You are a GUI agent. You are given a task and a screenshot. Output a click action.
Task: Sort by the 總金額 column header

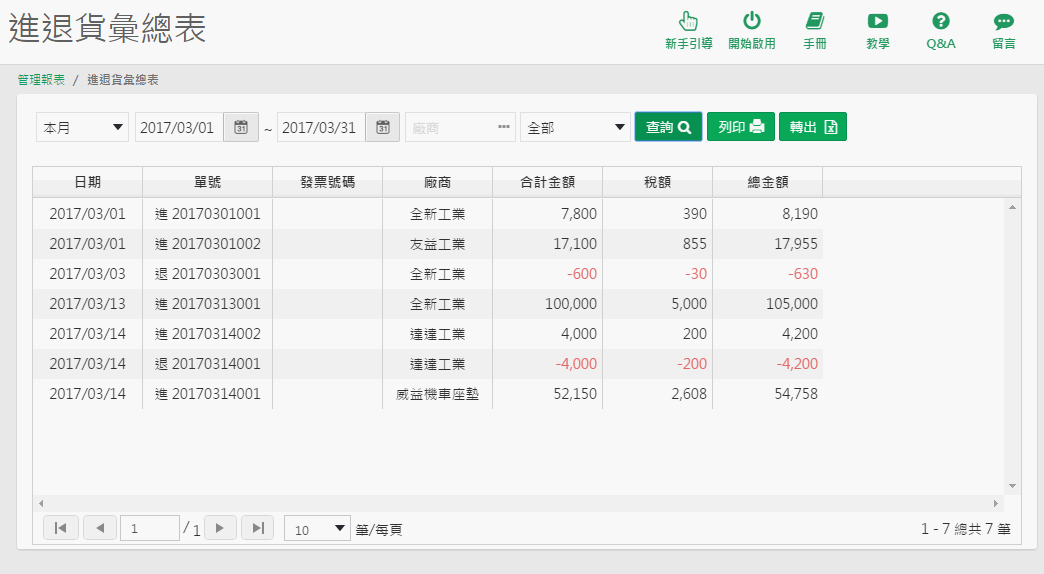(768, 182)
